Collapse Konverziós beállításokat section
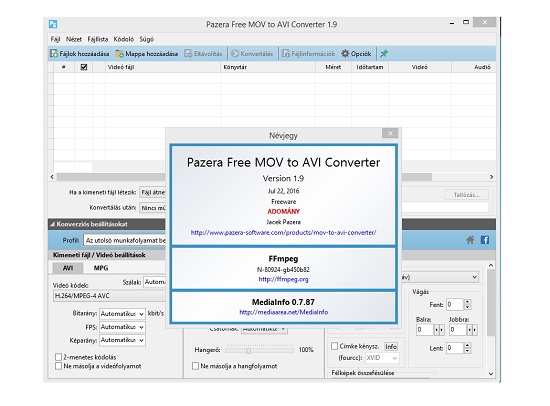Image resolution: width=550 pixels, height=406 pixels. 53,224
